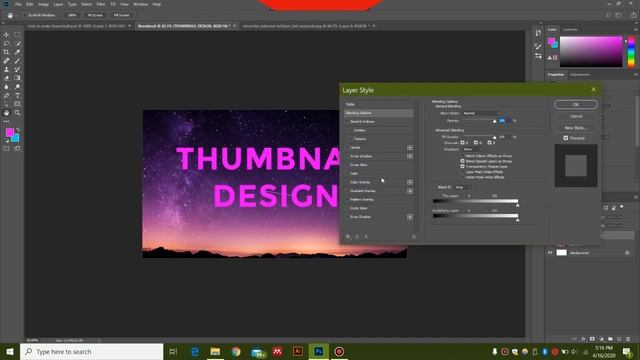Select the Pen tool
Image resolution: width=640 pixels, height=360 pixels.
coord(6,96)
